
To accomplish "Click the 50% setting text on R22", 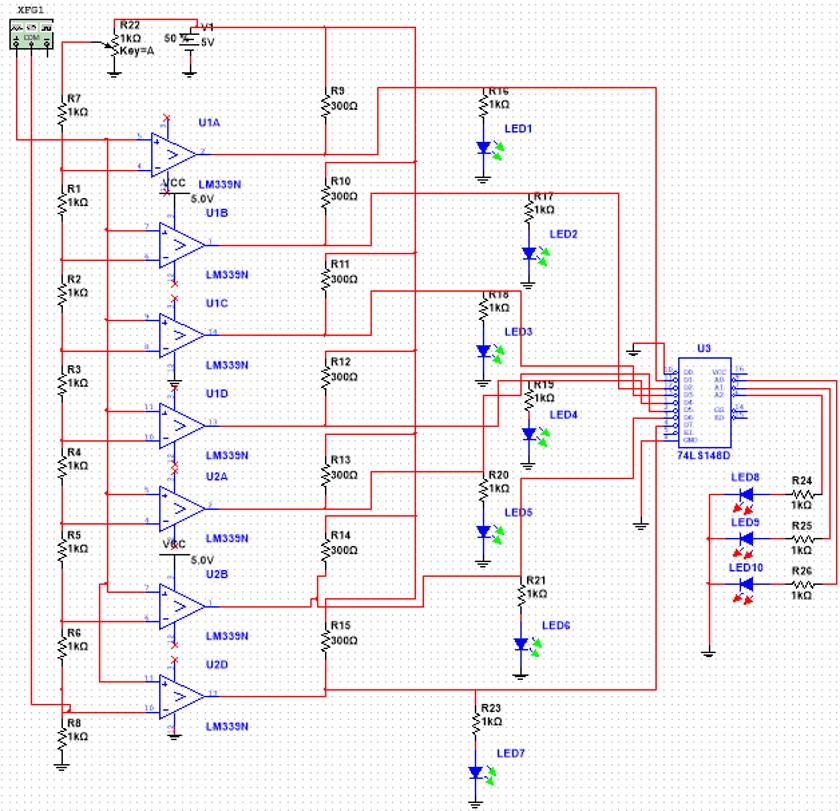I will (172, 38).
